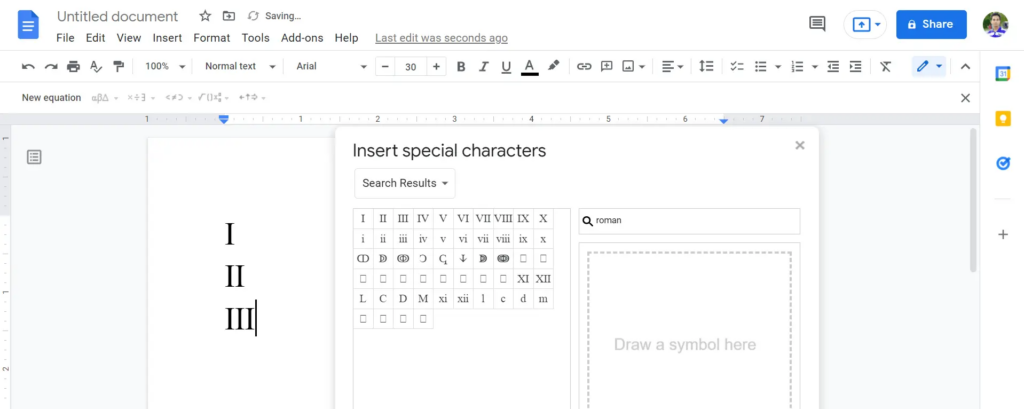Click the New equation button
Viewport: 1024px width, 409px height.
[52, 98]
